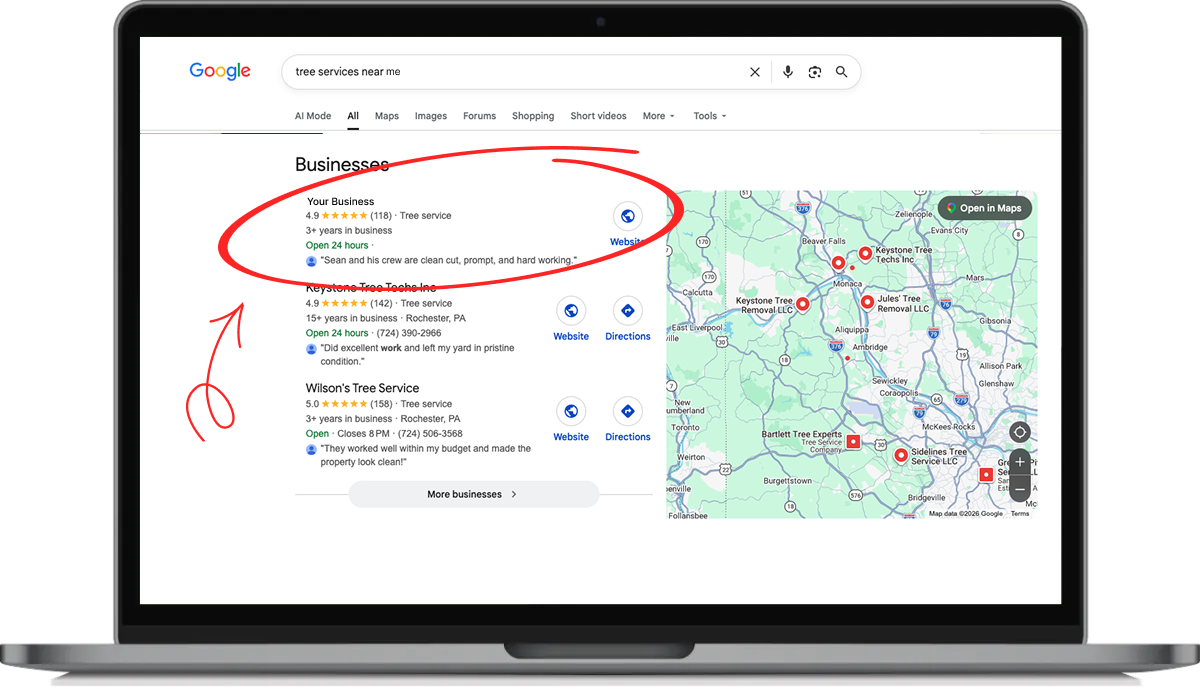Click the Businesses section heading
This screenshot has height=687, width=1200.
point(342,165)
